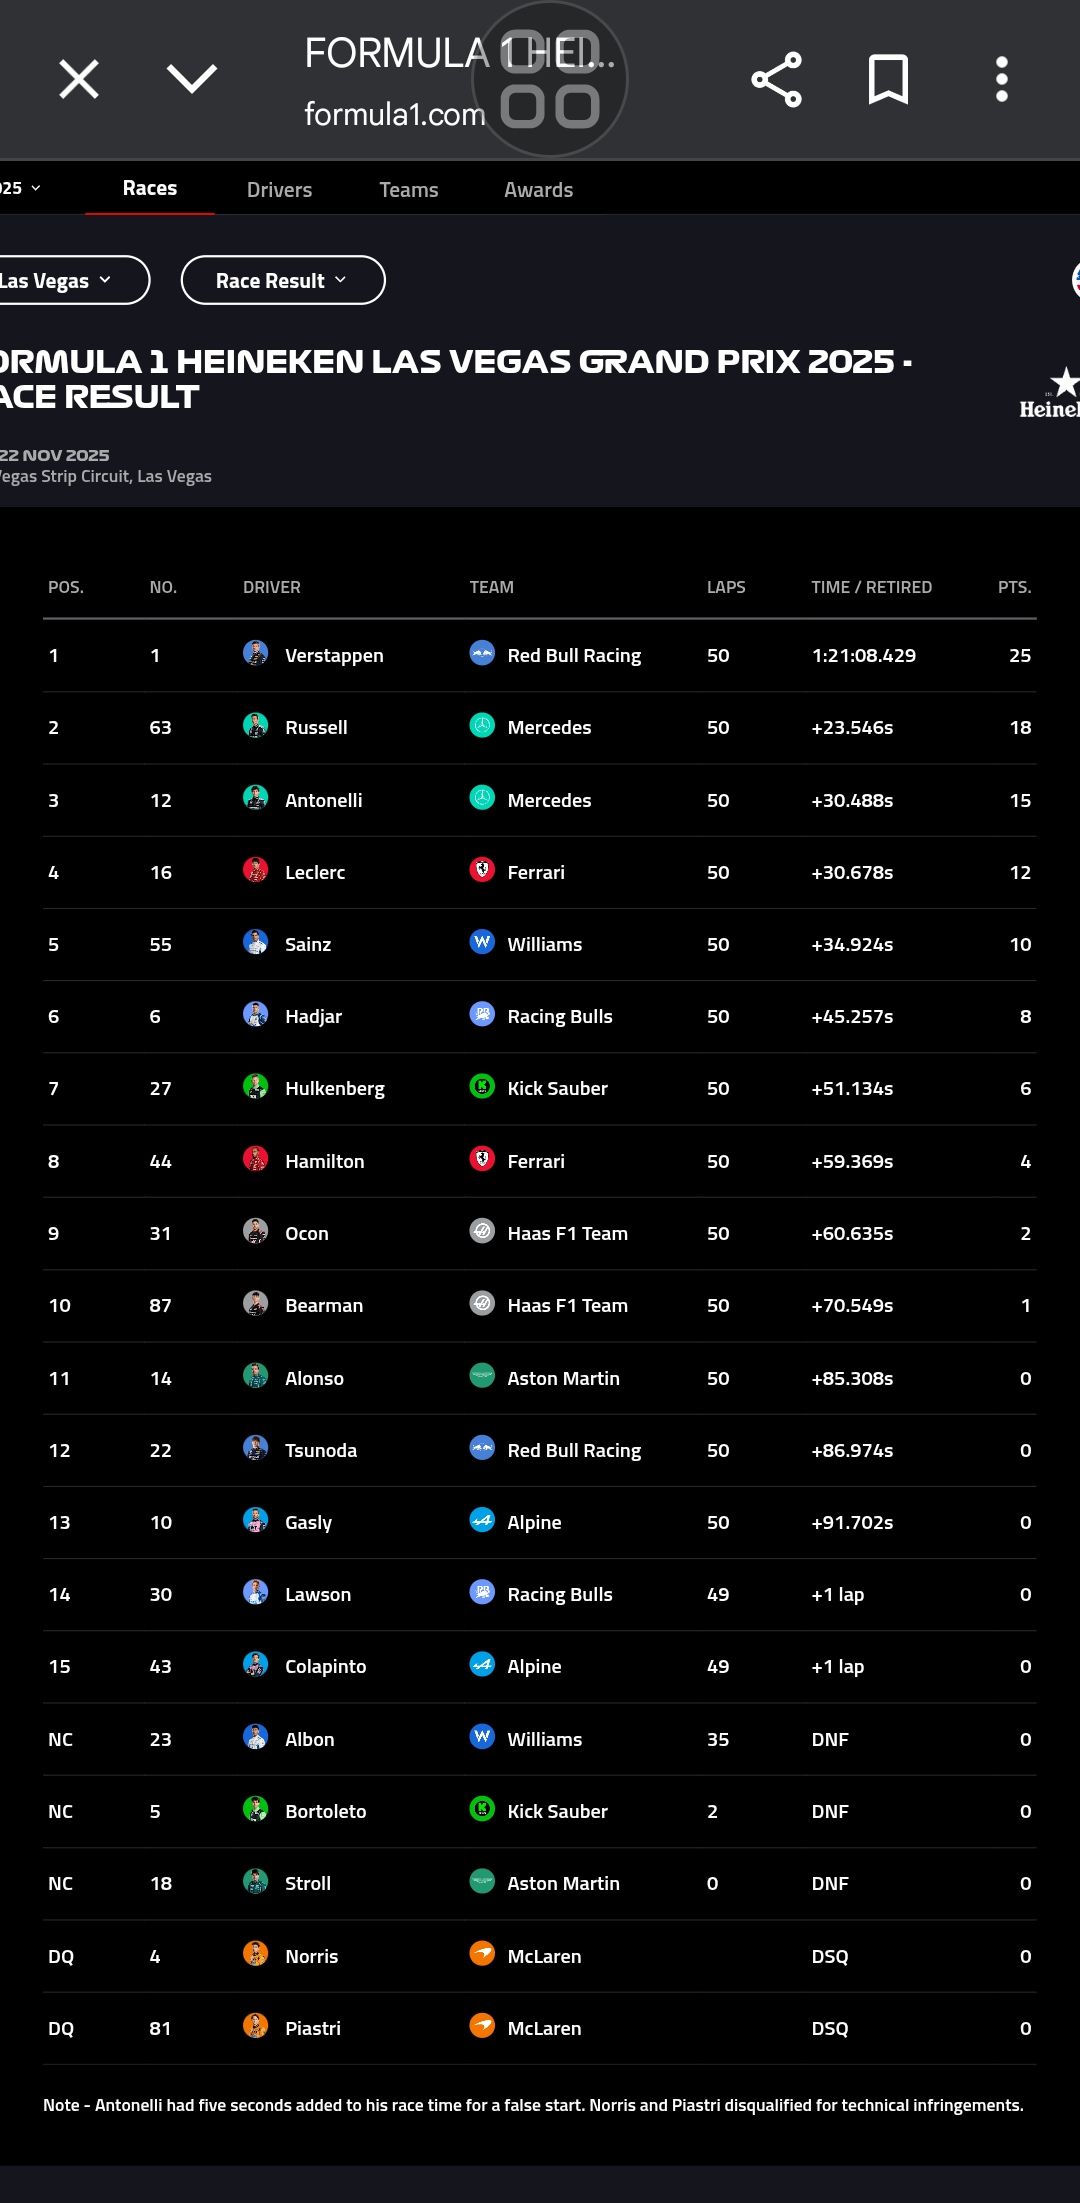Viewport: 1080px width, 2203px height.
Task: Close the browser tab with X icon
Action: [x=79, y=79]
